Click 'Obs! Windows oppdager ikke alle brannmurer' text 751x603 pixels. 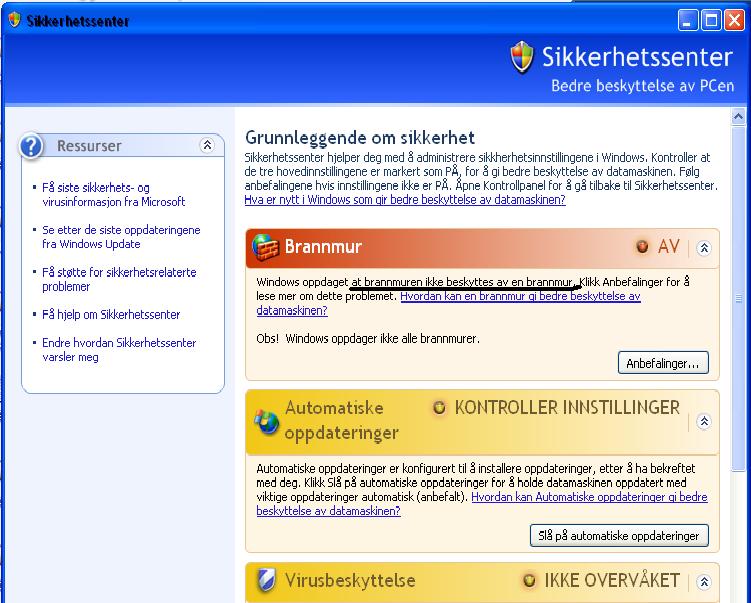[x=368, y=339]
